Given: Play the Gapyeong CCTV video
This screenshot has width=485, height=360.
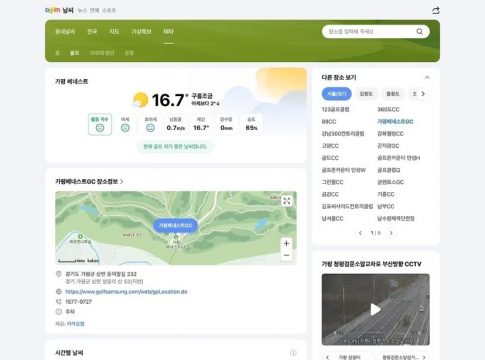Looking at the screenshot, I should [x=375, y=310].
